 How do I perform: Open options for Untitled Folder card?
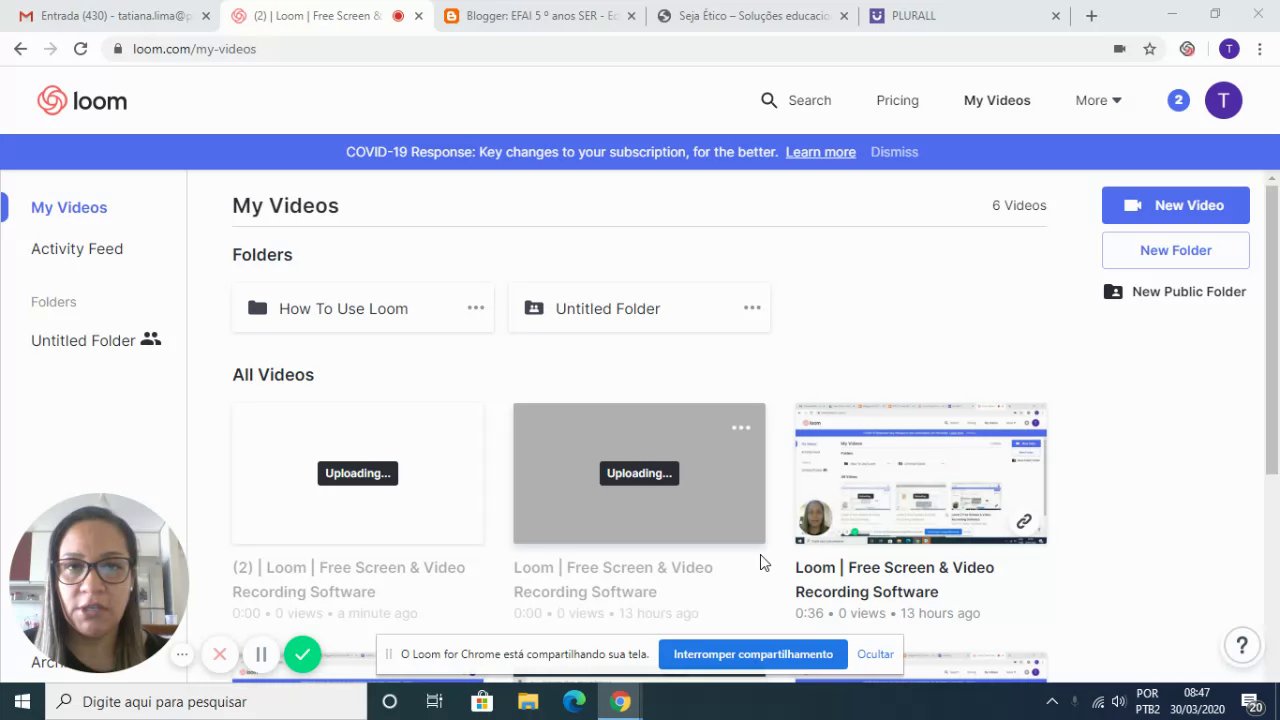[x=752, y=308]
